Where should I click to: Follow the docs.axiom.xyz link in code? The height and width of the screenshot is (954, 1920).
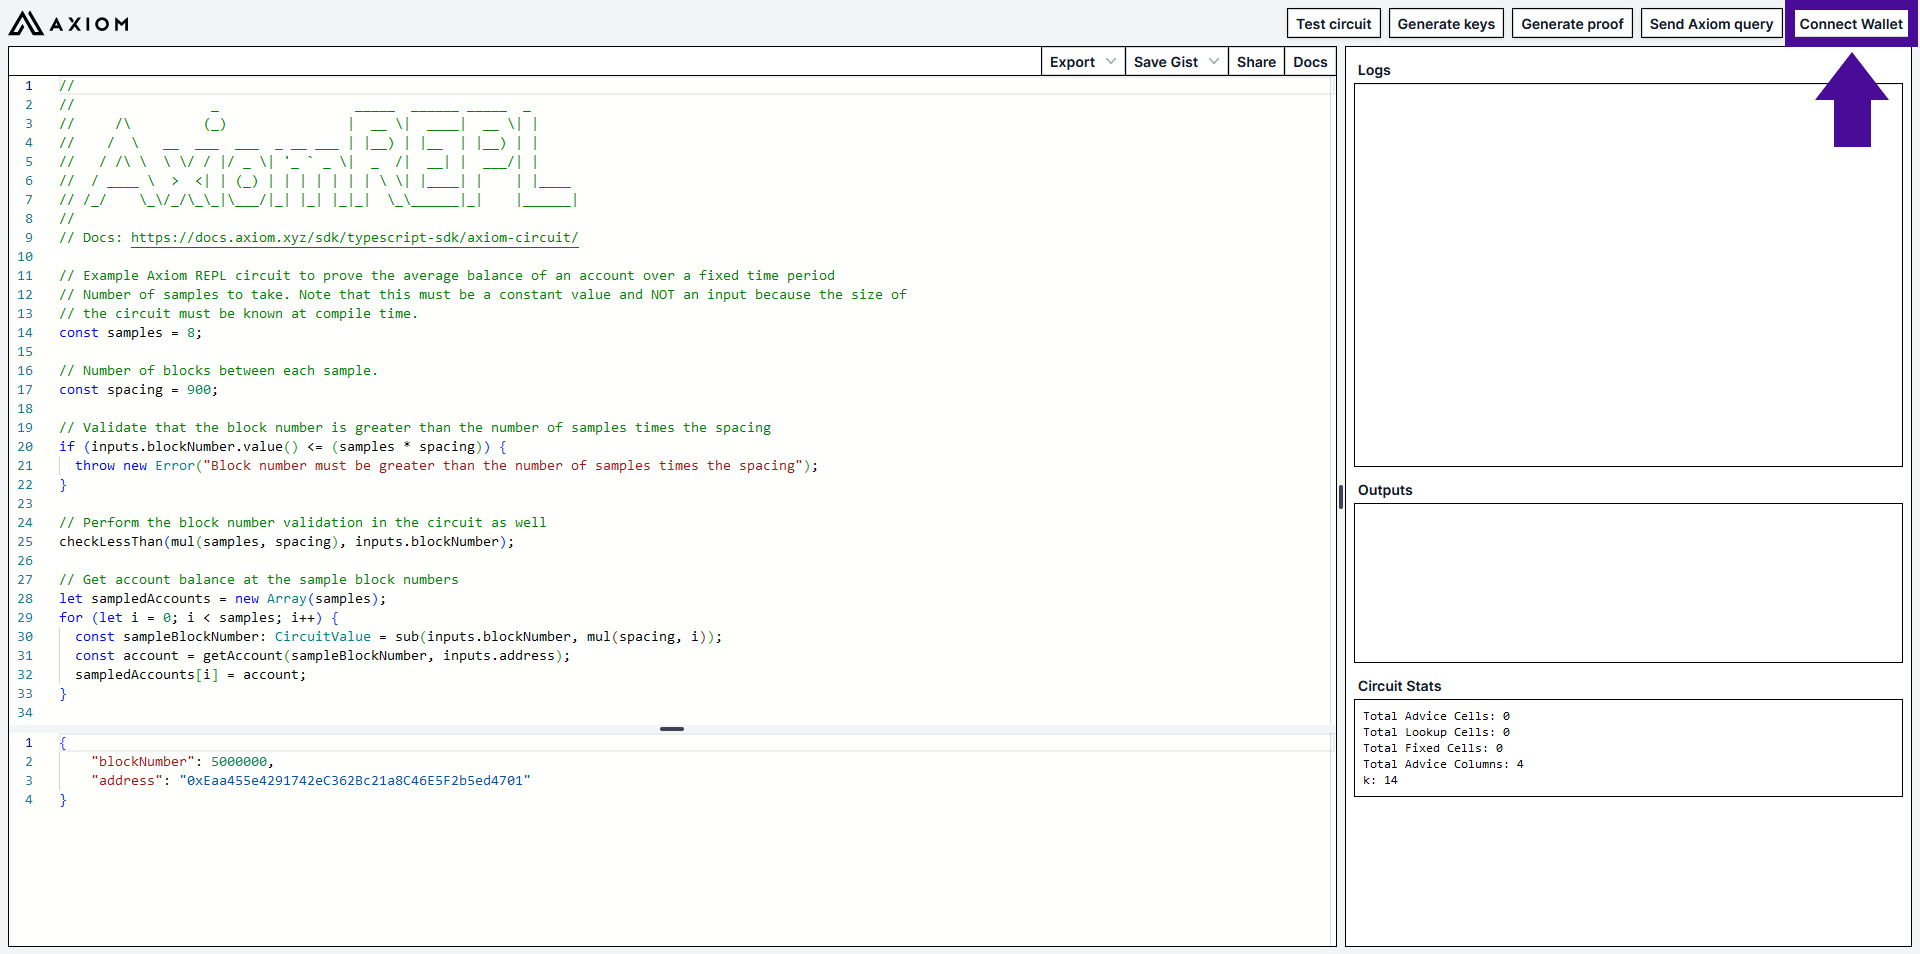354,238
